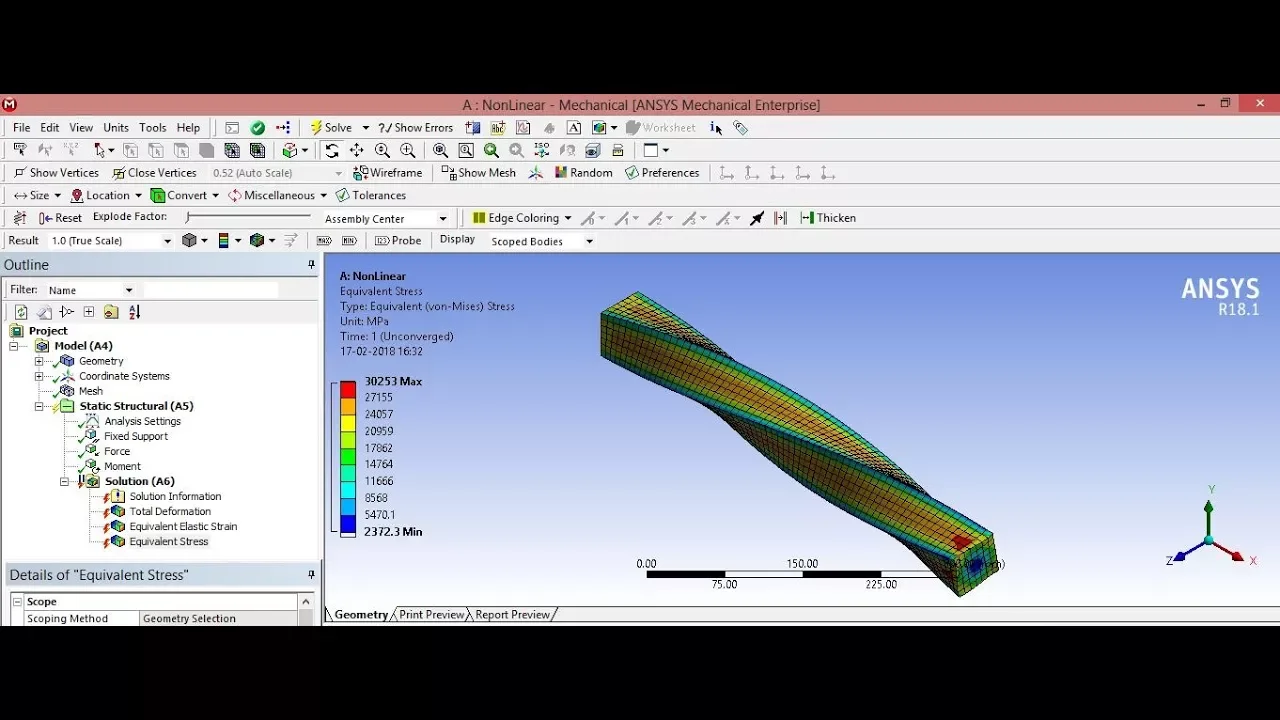This screenshot has height=720, width=1280.
Task: Open the Result scale True Scale combo box
Action: click(x=110, y=241)
